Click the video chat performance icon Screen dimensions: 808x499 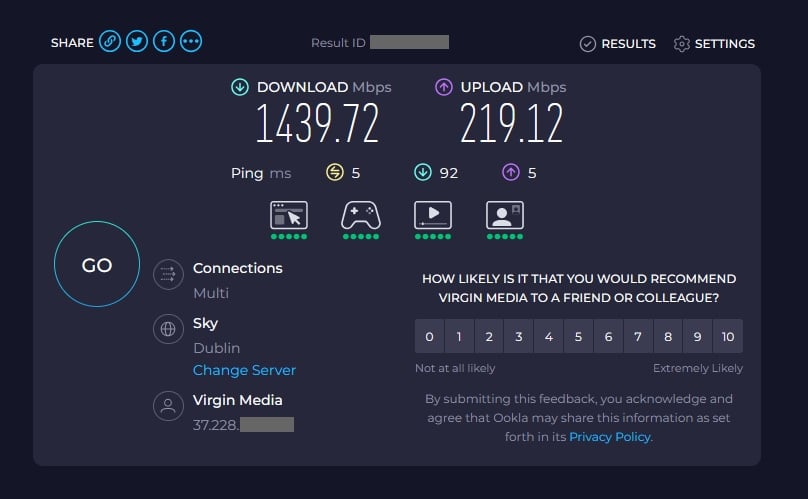coord(505,214)
